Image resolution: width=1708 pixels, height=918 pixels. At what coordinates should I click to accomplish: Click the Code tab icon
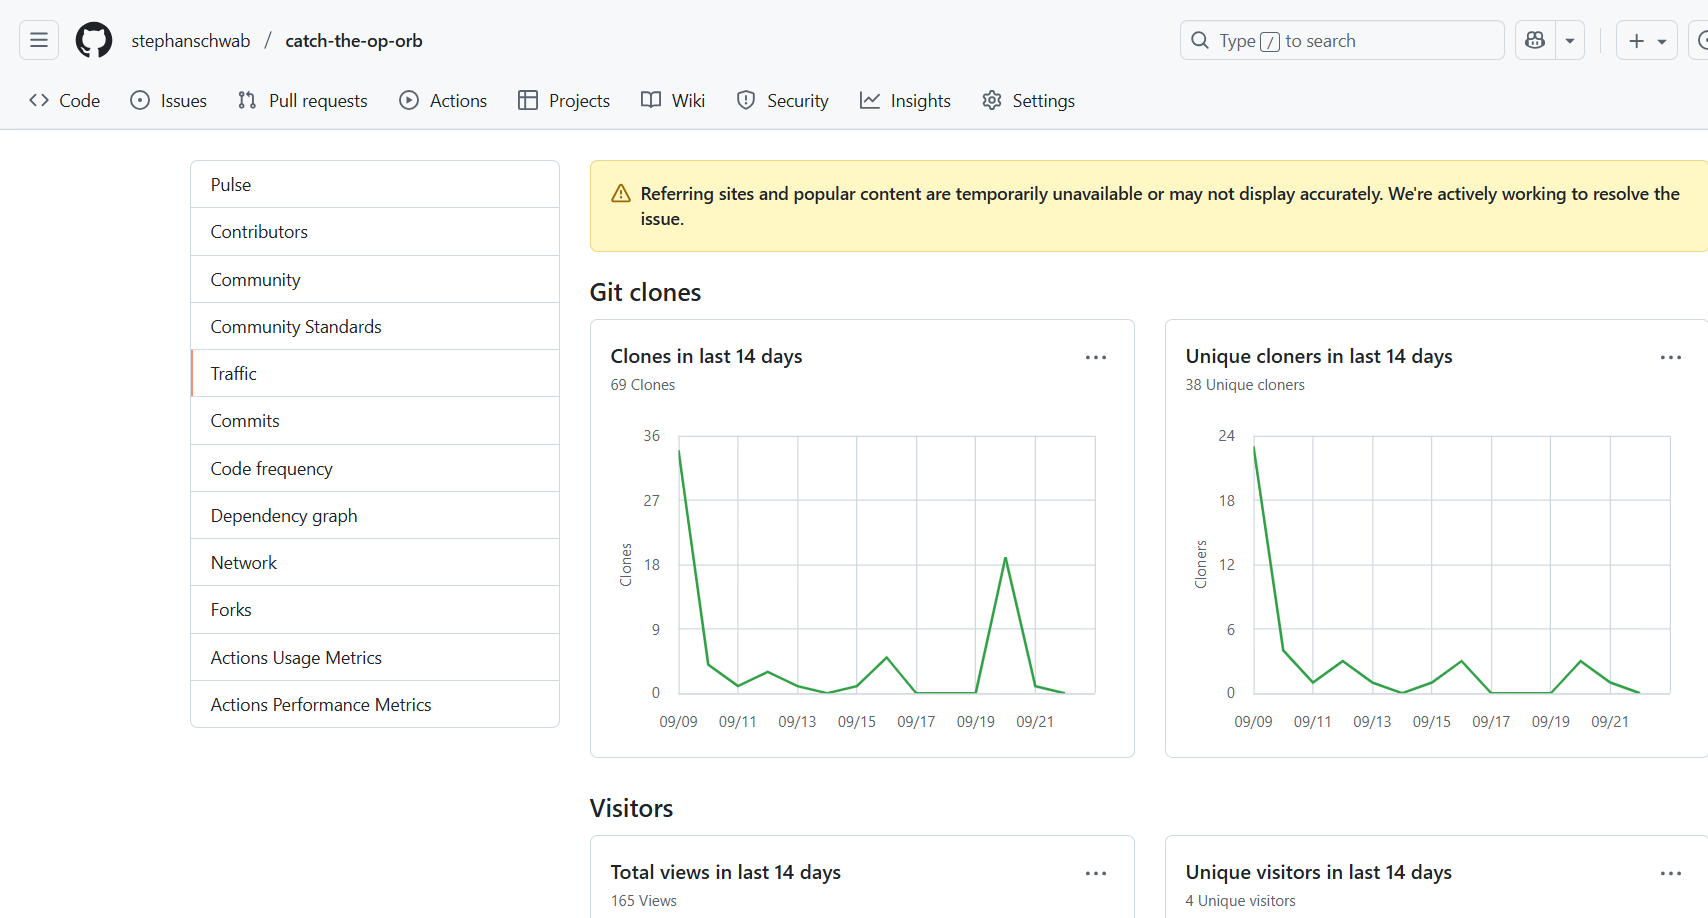[39, 101]
